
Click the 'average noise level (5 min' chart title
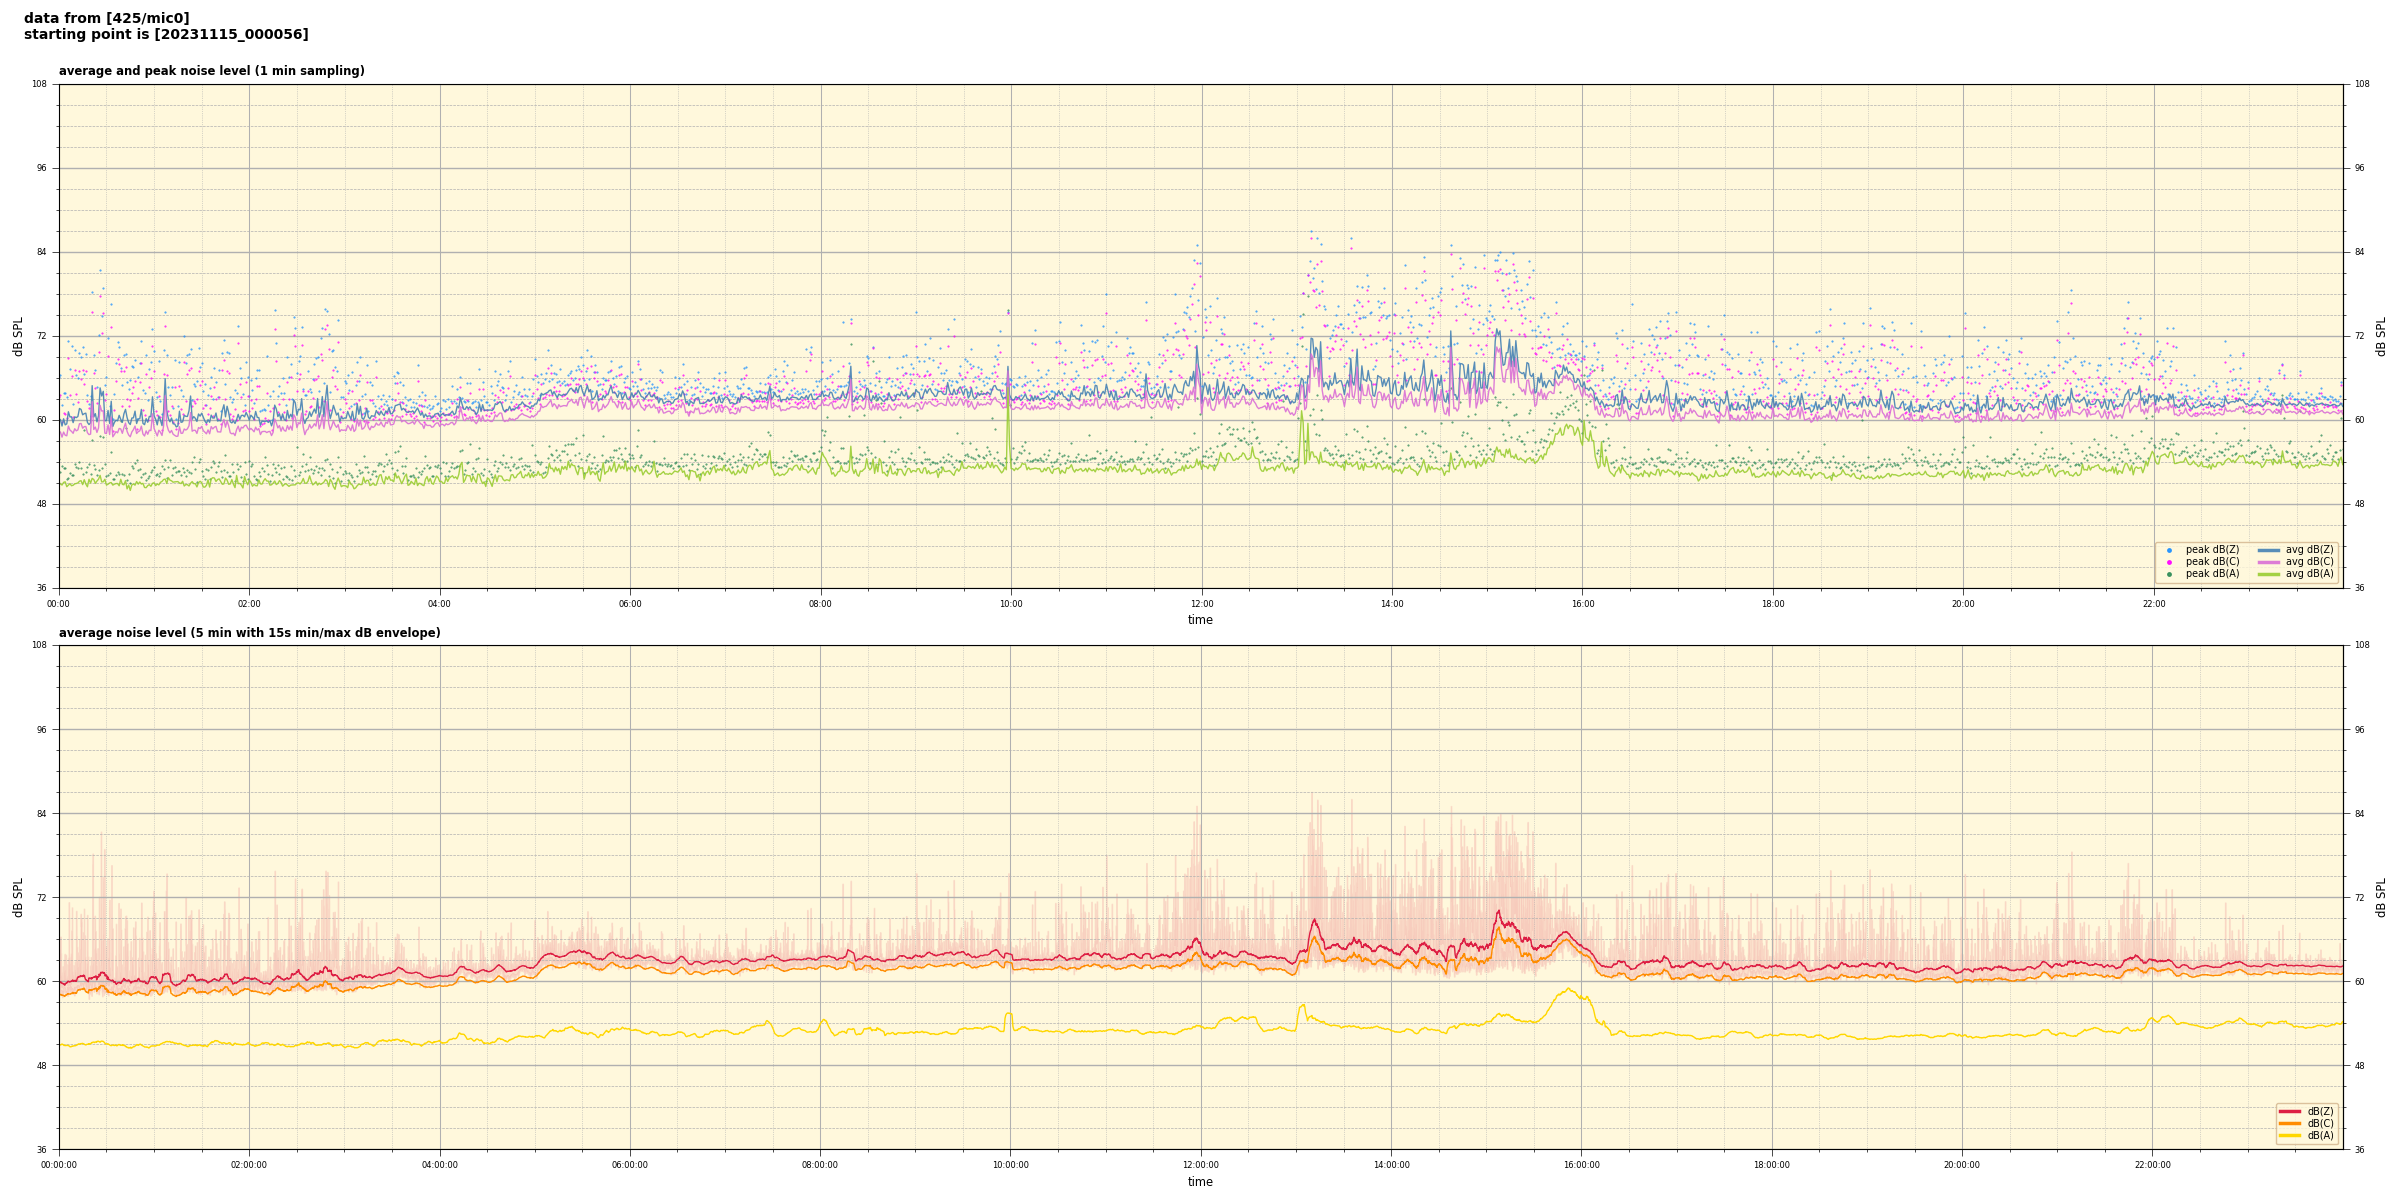point(249,633)
